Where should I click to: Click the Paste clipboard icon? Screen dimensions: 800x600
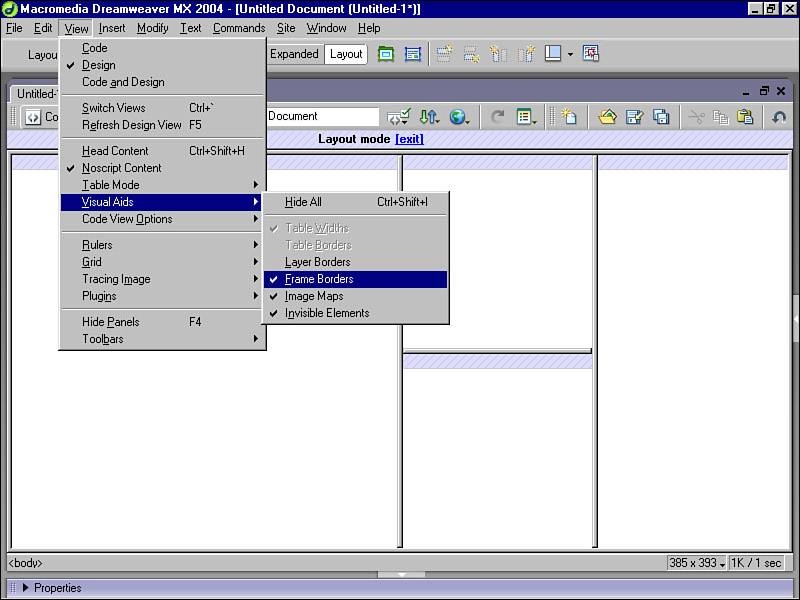pyautogui.click(x=745, y=117)
